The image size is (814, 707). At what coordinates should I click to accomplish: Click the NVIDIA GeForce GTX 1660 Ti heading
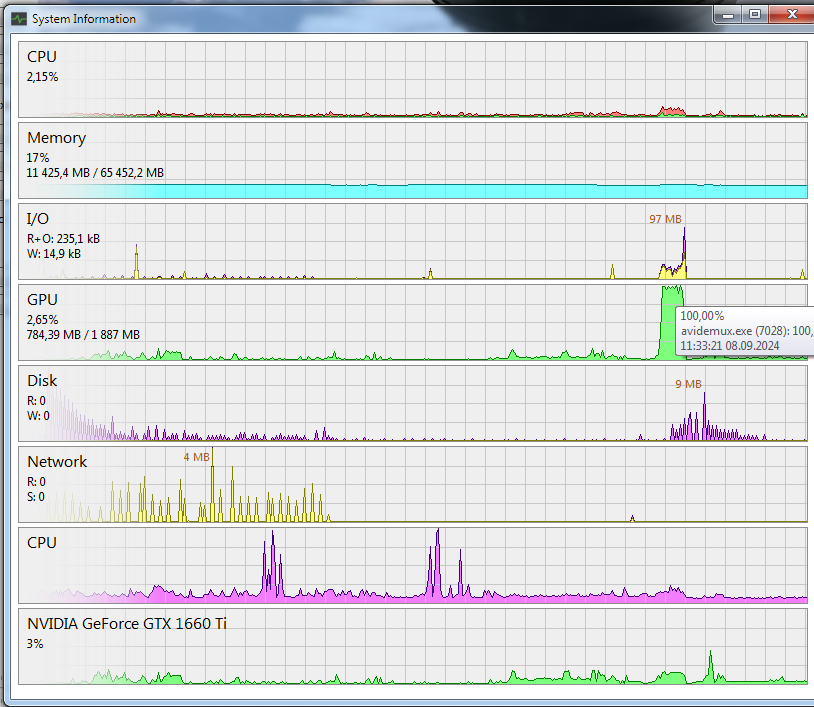tap(127, 623)
